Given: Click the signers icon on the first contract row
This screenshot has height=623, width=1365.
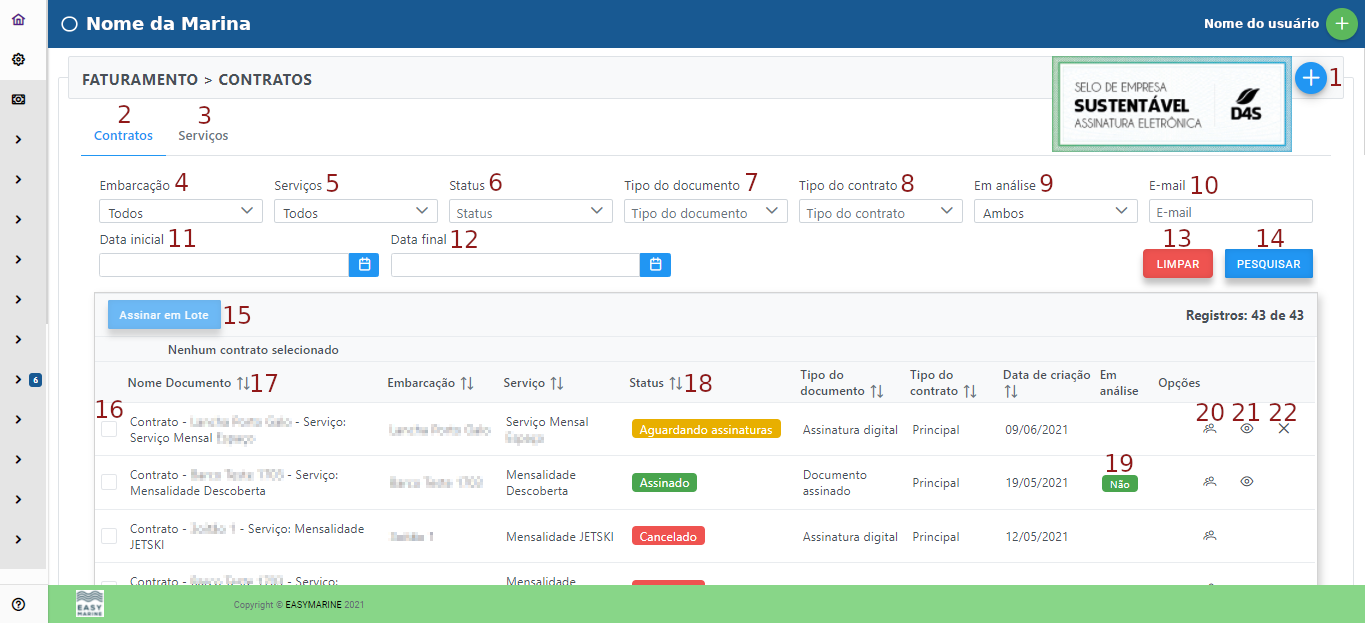Looking at the screenshot, I should tap(1209, 428).
